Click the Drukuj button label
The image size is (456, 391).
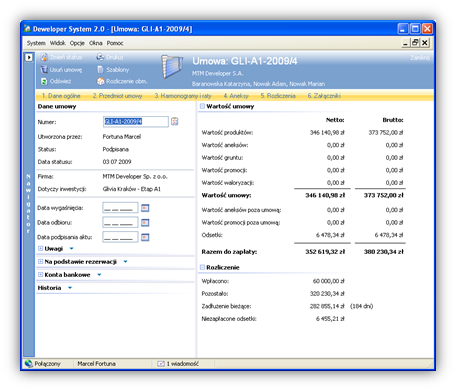pos(115,57)
